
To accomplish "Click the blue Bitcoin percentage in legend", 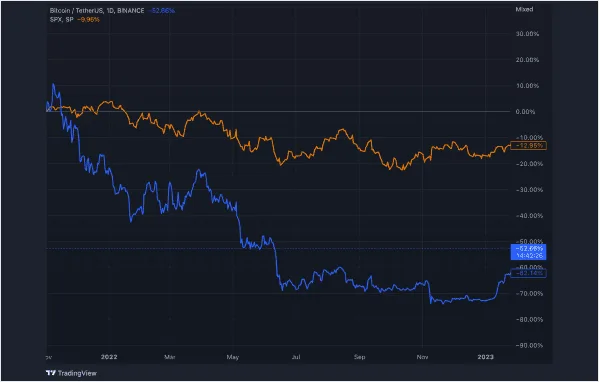I will pos(161,11).
